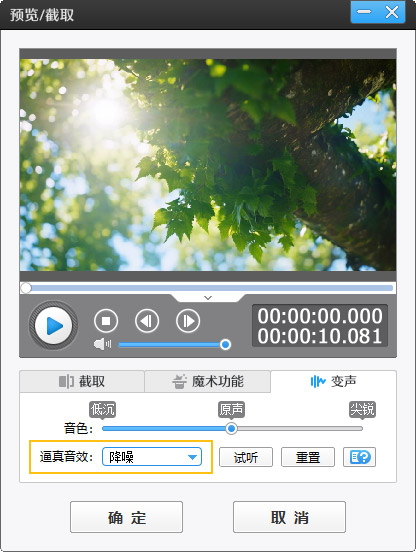416x552 pixels.
Task: Click the 重置 button
Action: (x=308, y=457)
